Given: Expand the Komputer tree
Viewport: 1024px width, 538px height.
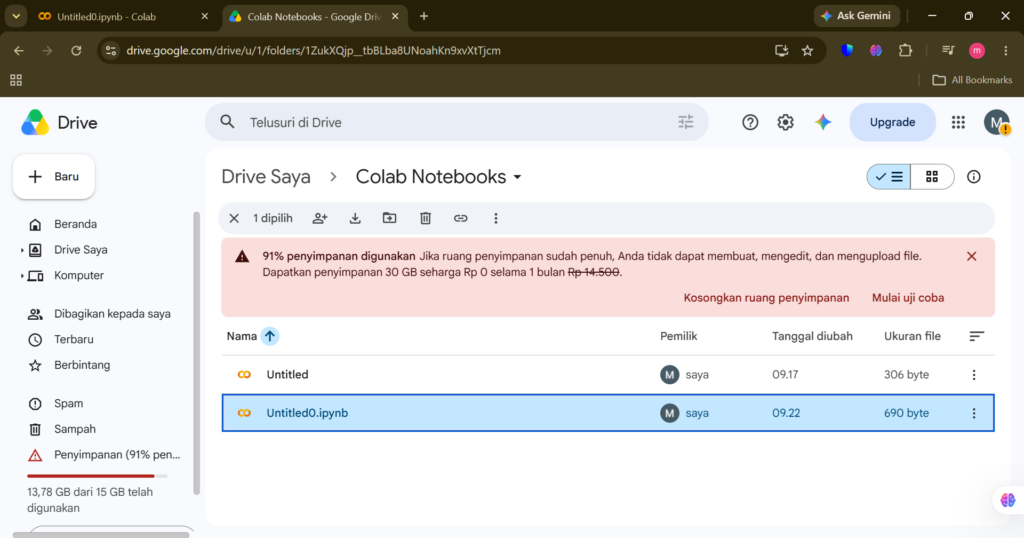Looking at the screenshot, I should click(x=22, y=276).
